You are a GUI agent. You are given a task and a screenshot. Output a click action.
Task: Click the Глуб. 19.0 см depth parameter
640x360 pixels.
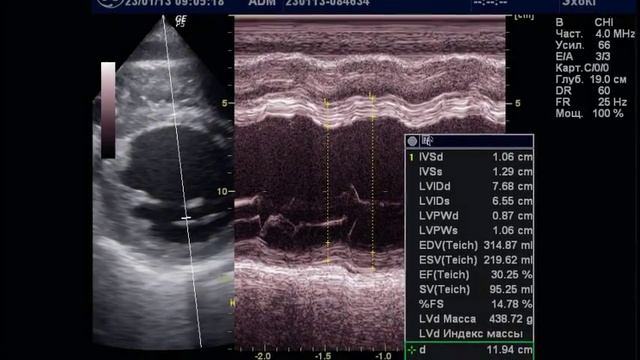coord(591,80)
